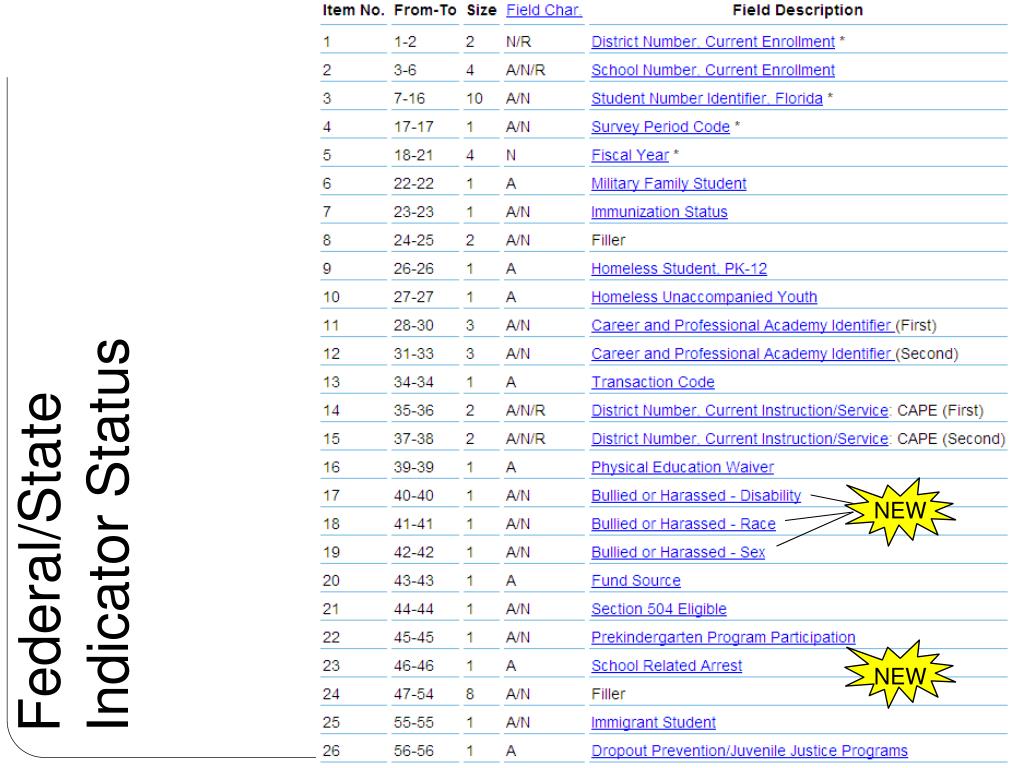The height and width of the screenshot is (768, 1024).
Task: Click the 'Size' column header
Action: point(481,10)
